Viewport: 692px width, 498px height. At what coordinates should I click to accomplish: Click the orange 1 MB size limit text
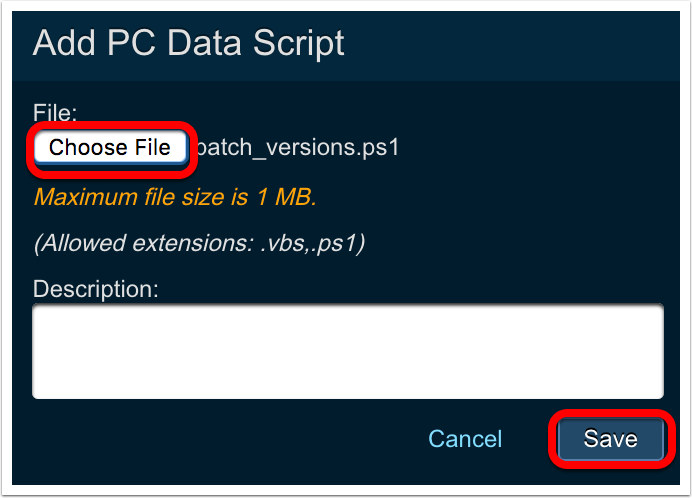click(175, 196)
